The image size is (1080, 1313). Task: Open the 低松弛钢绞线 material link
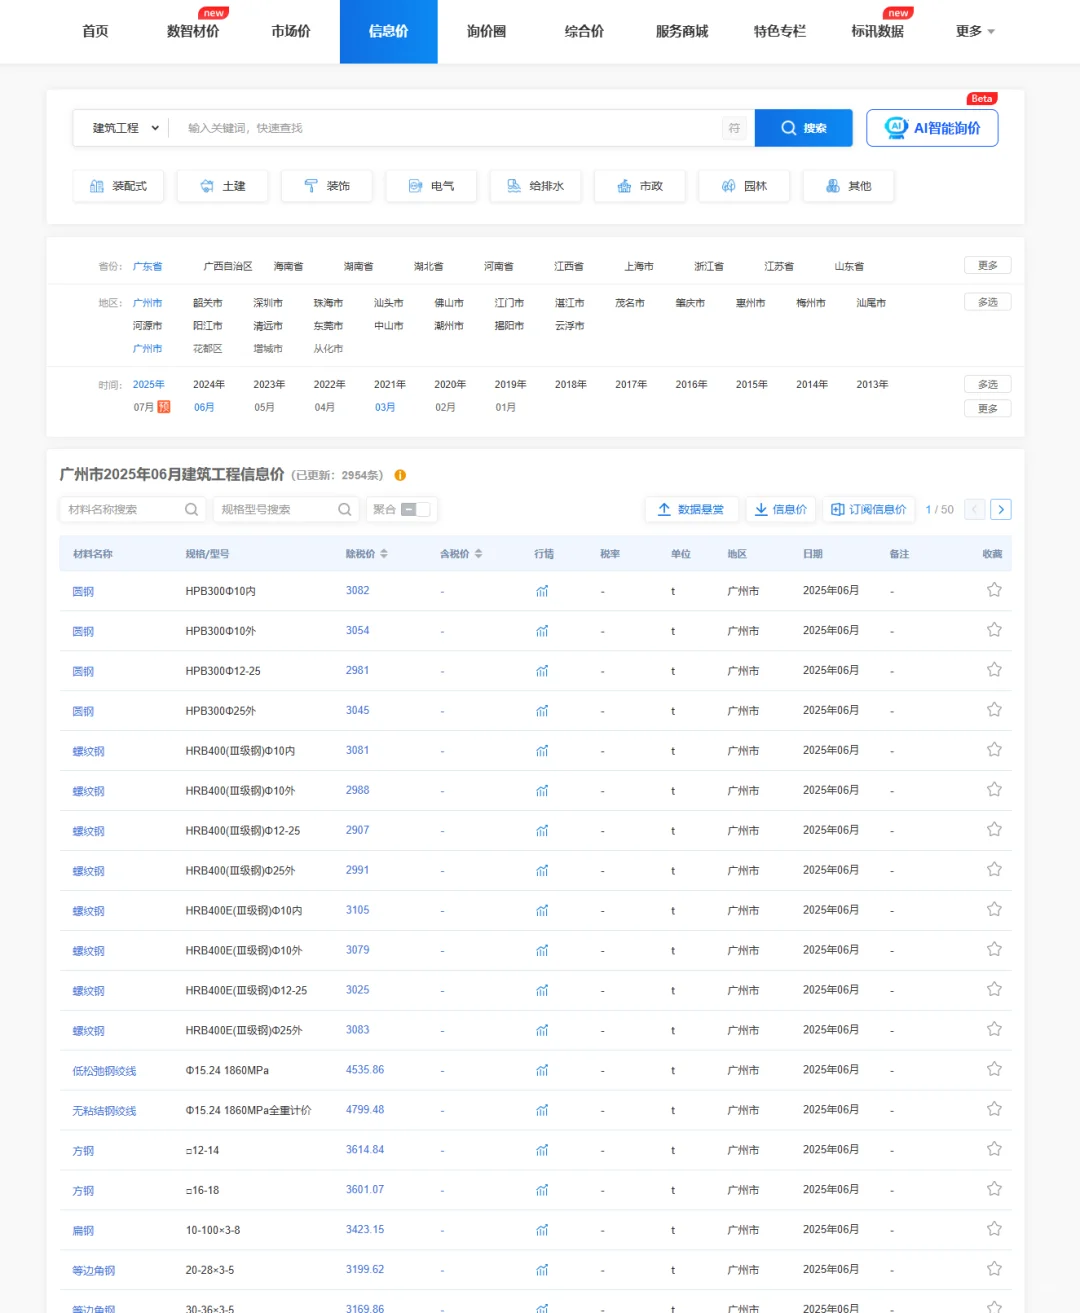[x=104, y=1069]
